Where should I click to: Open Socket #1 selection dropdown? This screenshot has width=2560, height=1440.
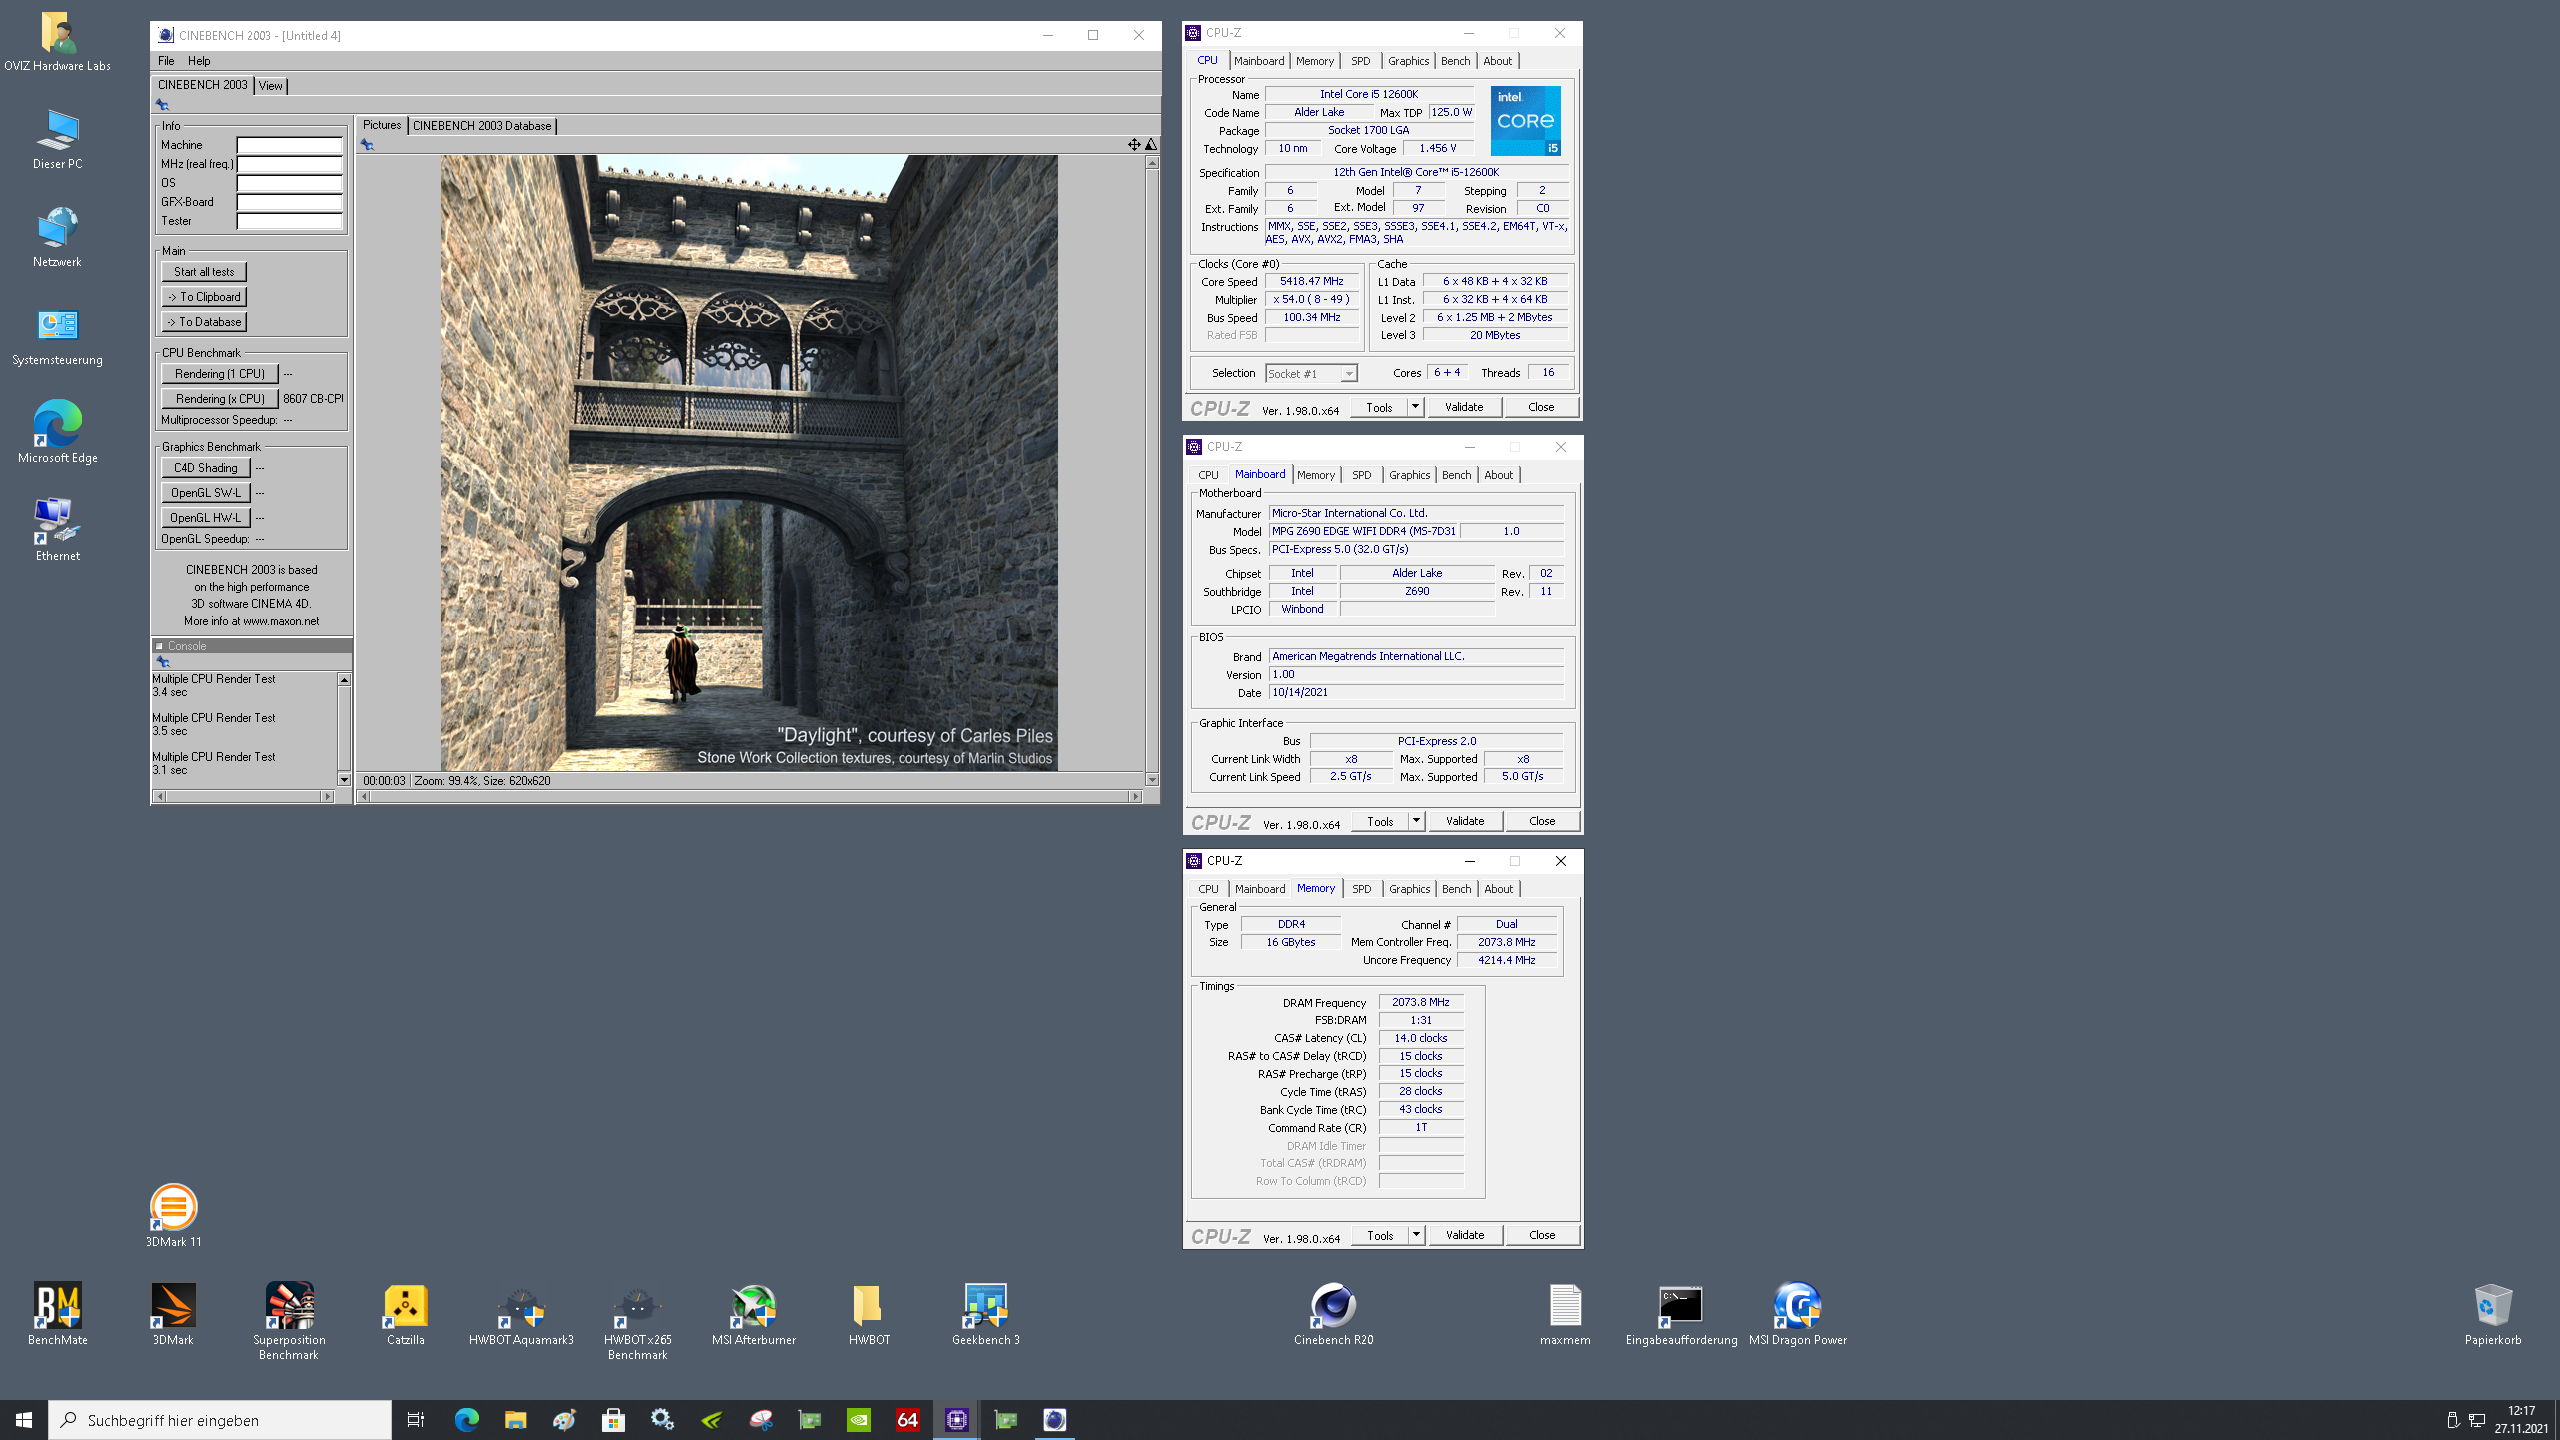pyautogui.click(x=1311, y=373)
